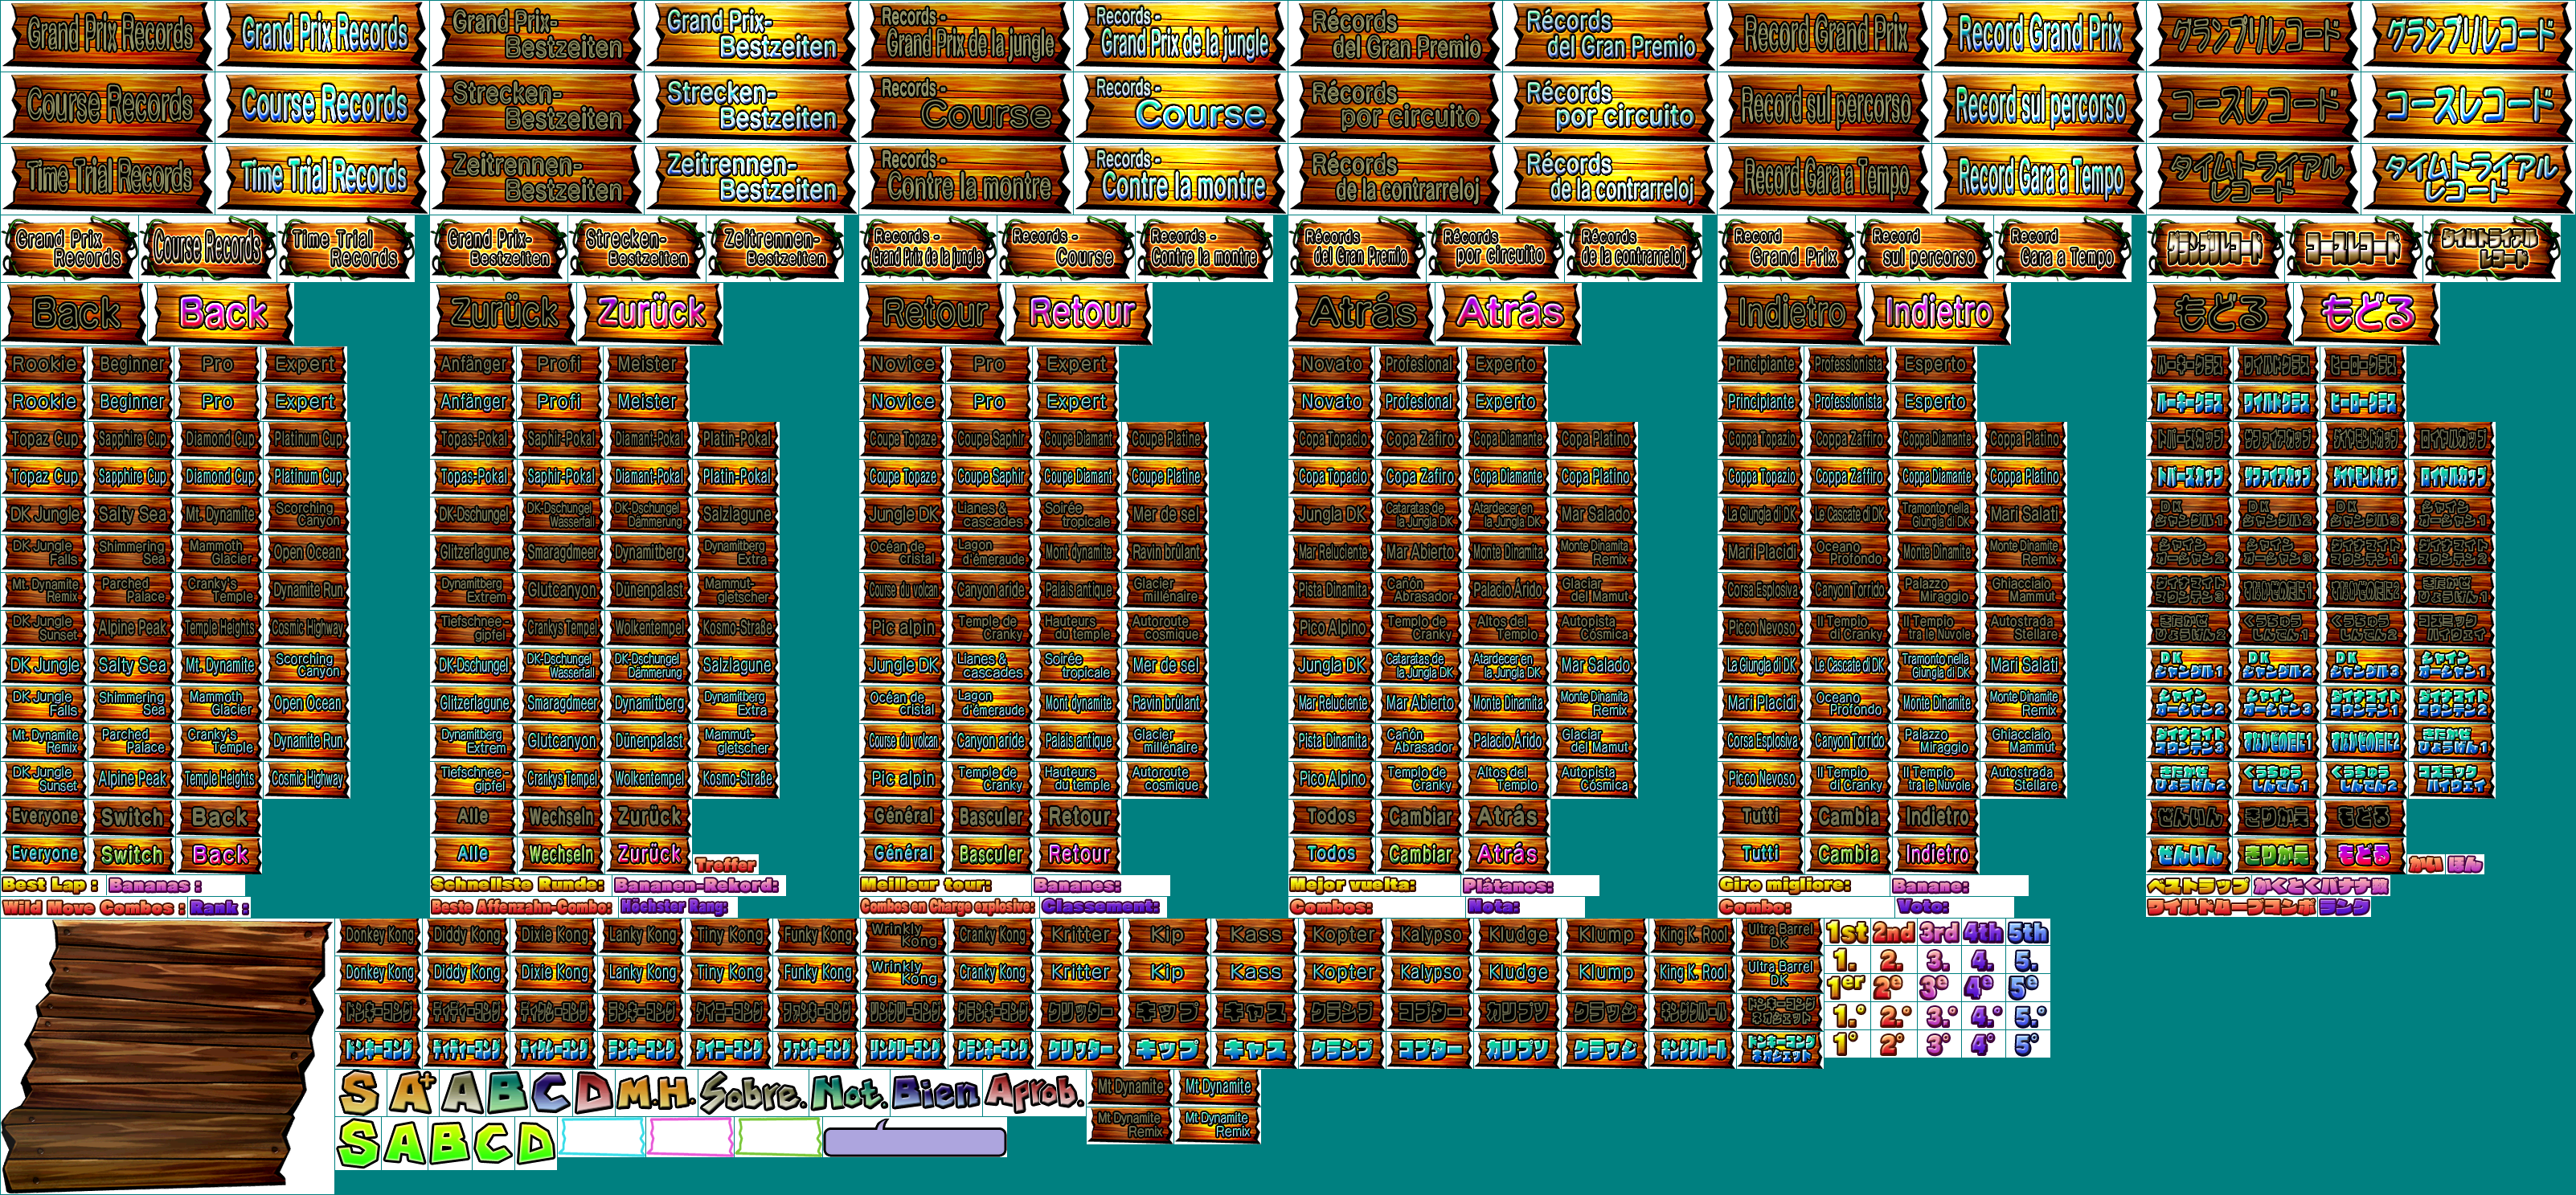Choose the blue-highlighted Copa Zafiro plate
This screenshot has height=1195, width=2576.
tap(1419, 477)
